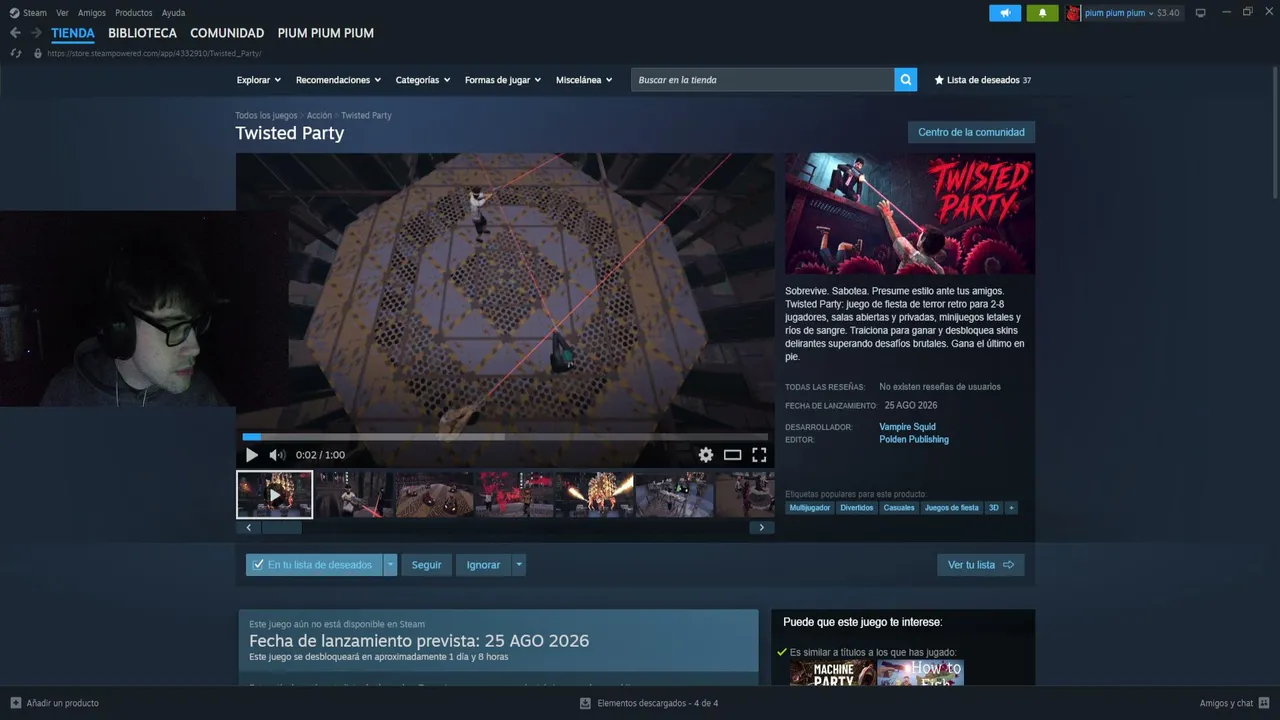Open the Categorías dropdown
This screenshot has height=720, width=1280.
click(x=423, y=80)
